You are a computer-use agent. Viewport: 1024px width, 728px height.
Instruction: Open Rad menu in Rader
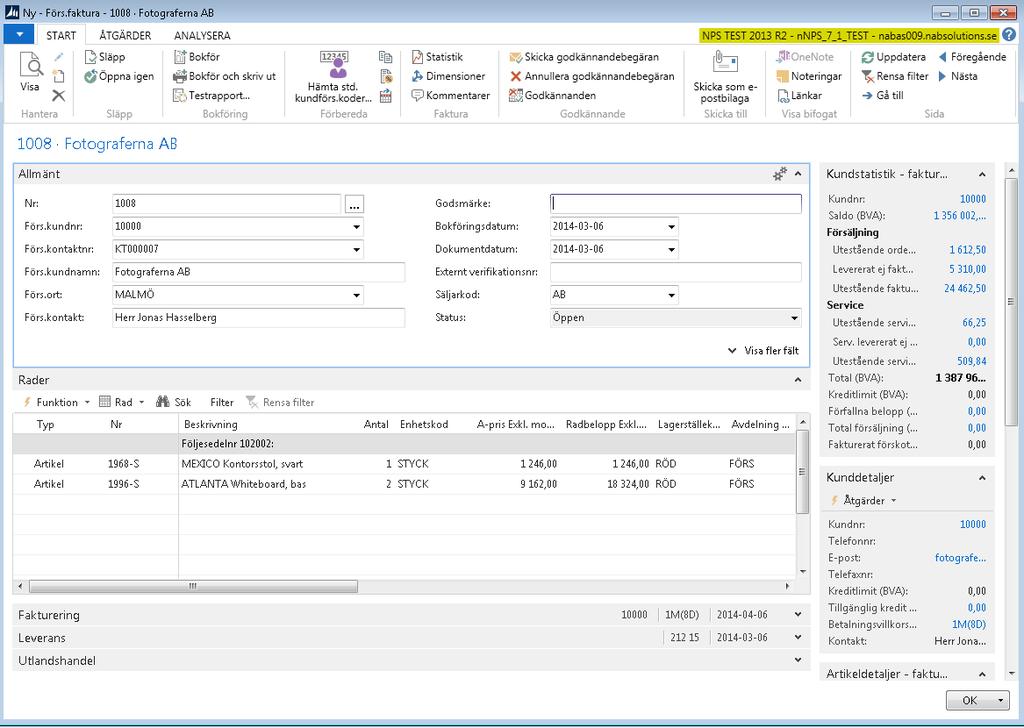[x=122, y=402]
